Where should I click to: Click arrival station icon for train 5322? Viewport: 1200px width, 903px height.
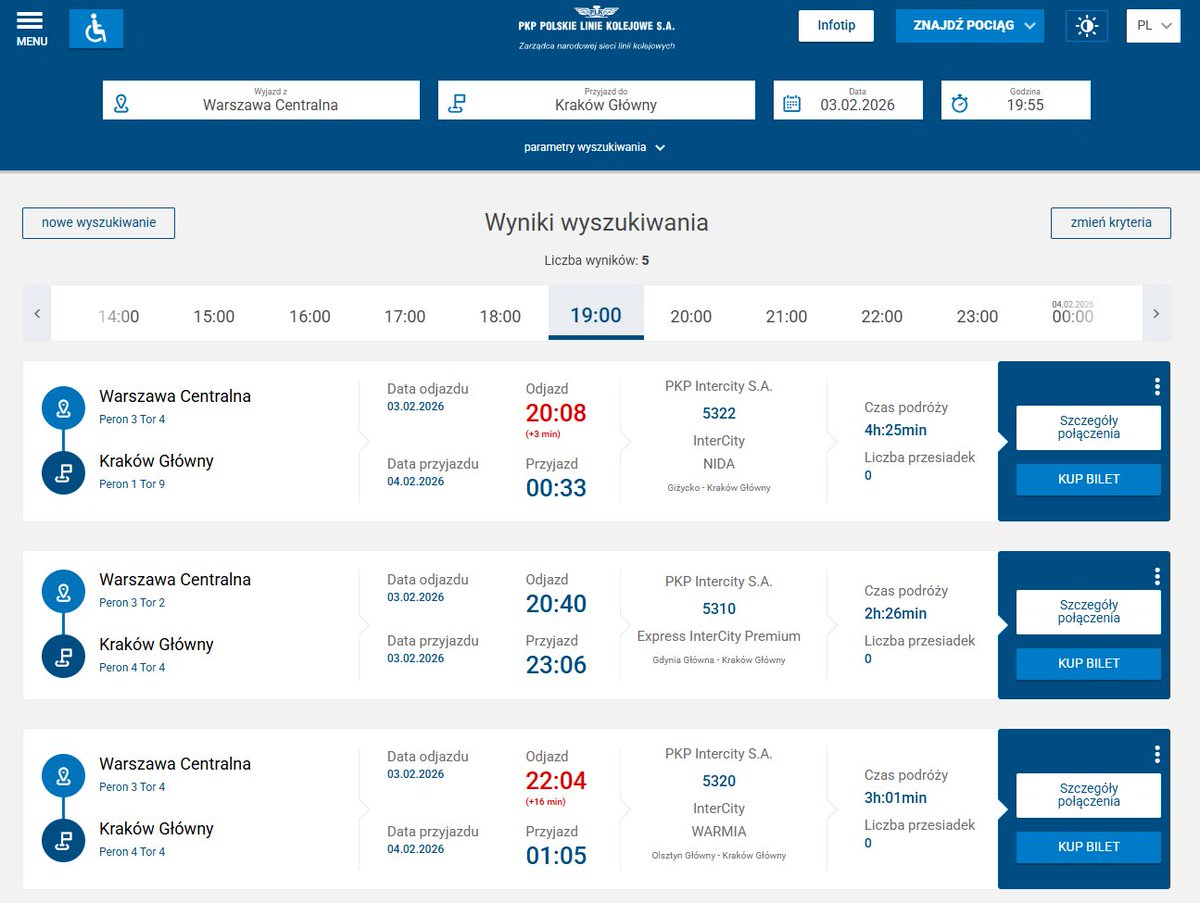tap(63, 473)
